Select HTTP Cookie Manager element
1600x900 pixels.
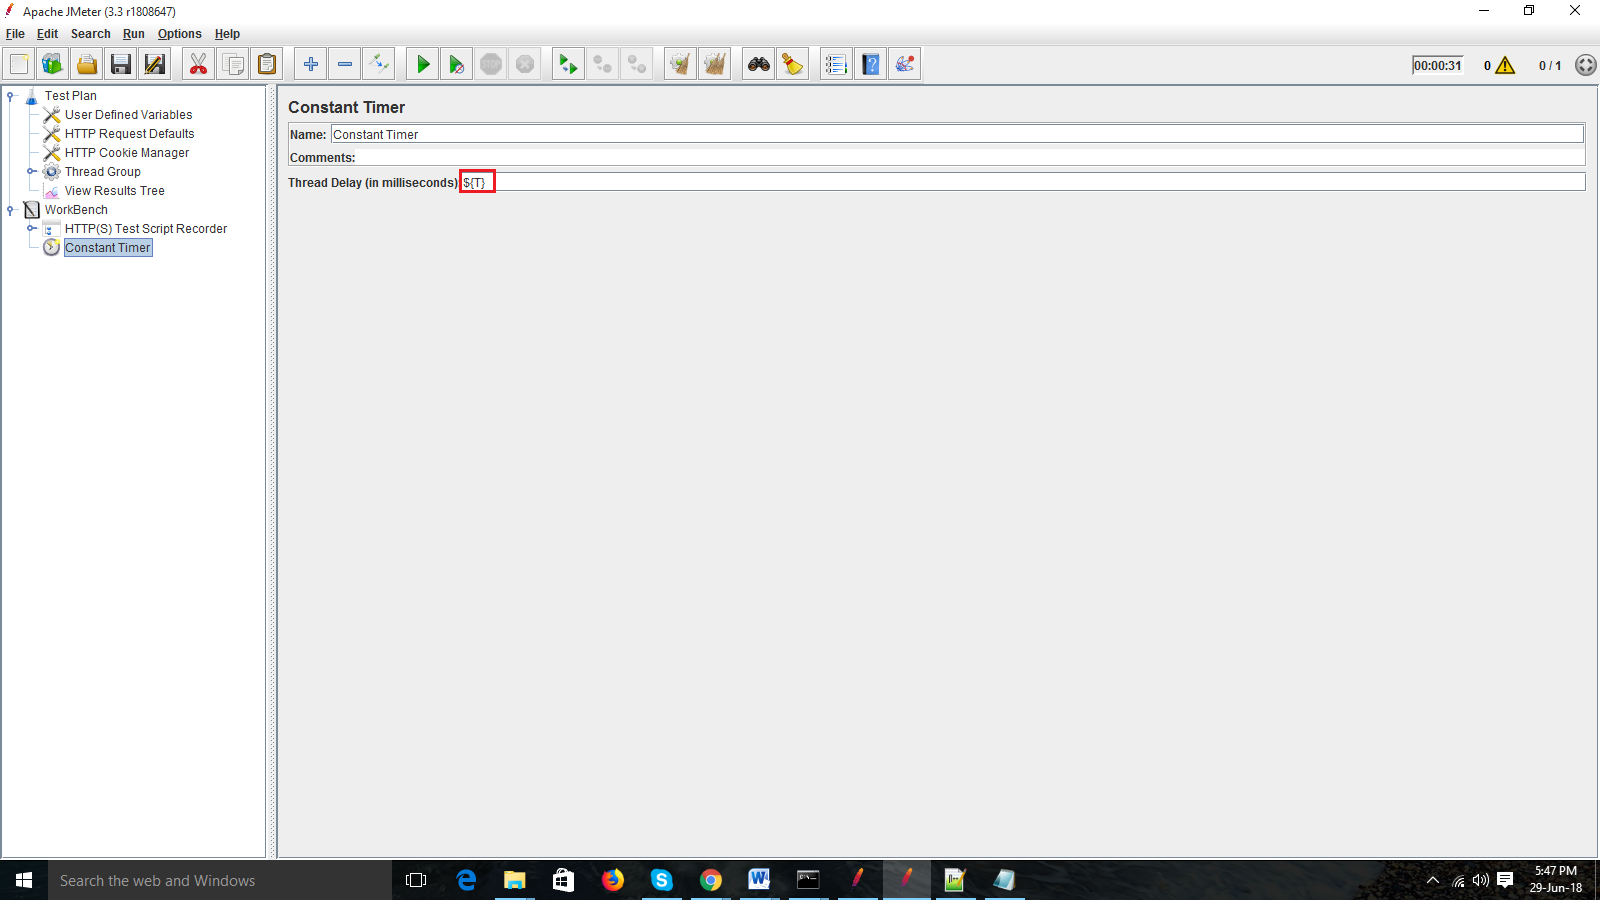[127, 153]
